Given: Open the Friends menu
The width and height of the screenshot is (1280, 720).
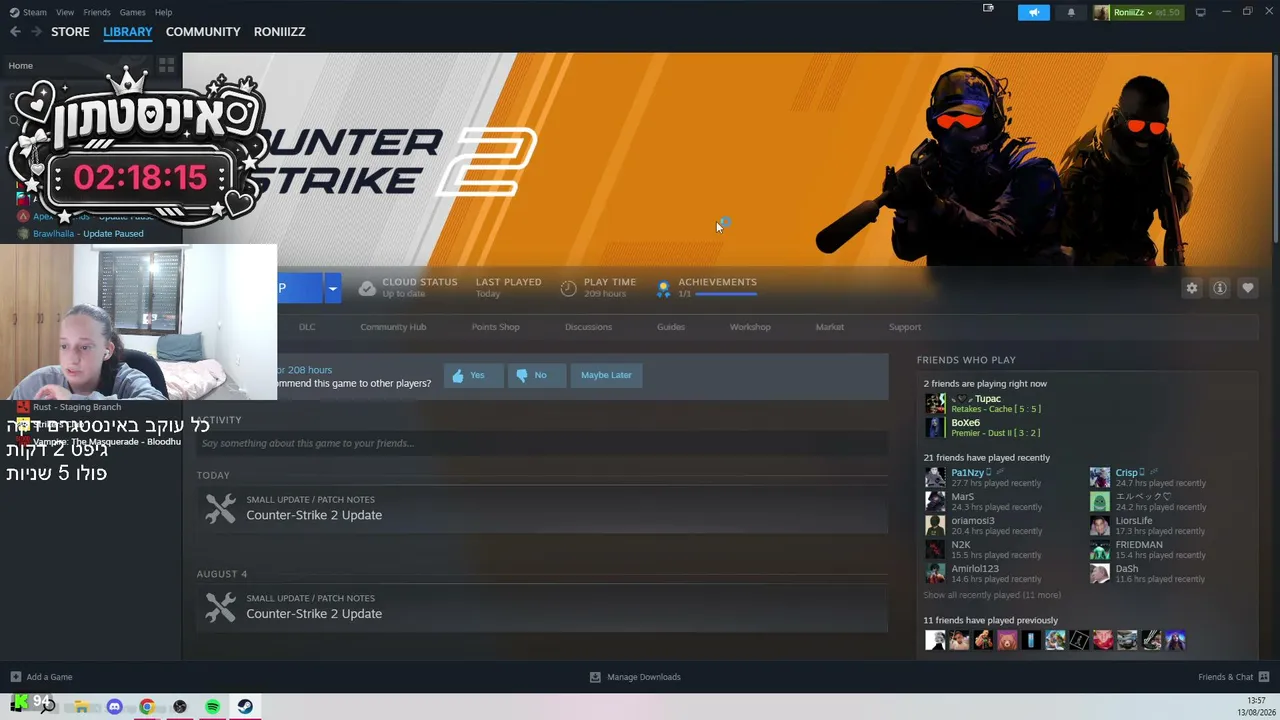Looking at the screenshot, I should click(97, 12).
